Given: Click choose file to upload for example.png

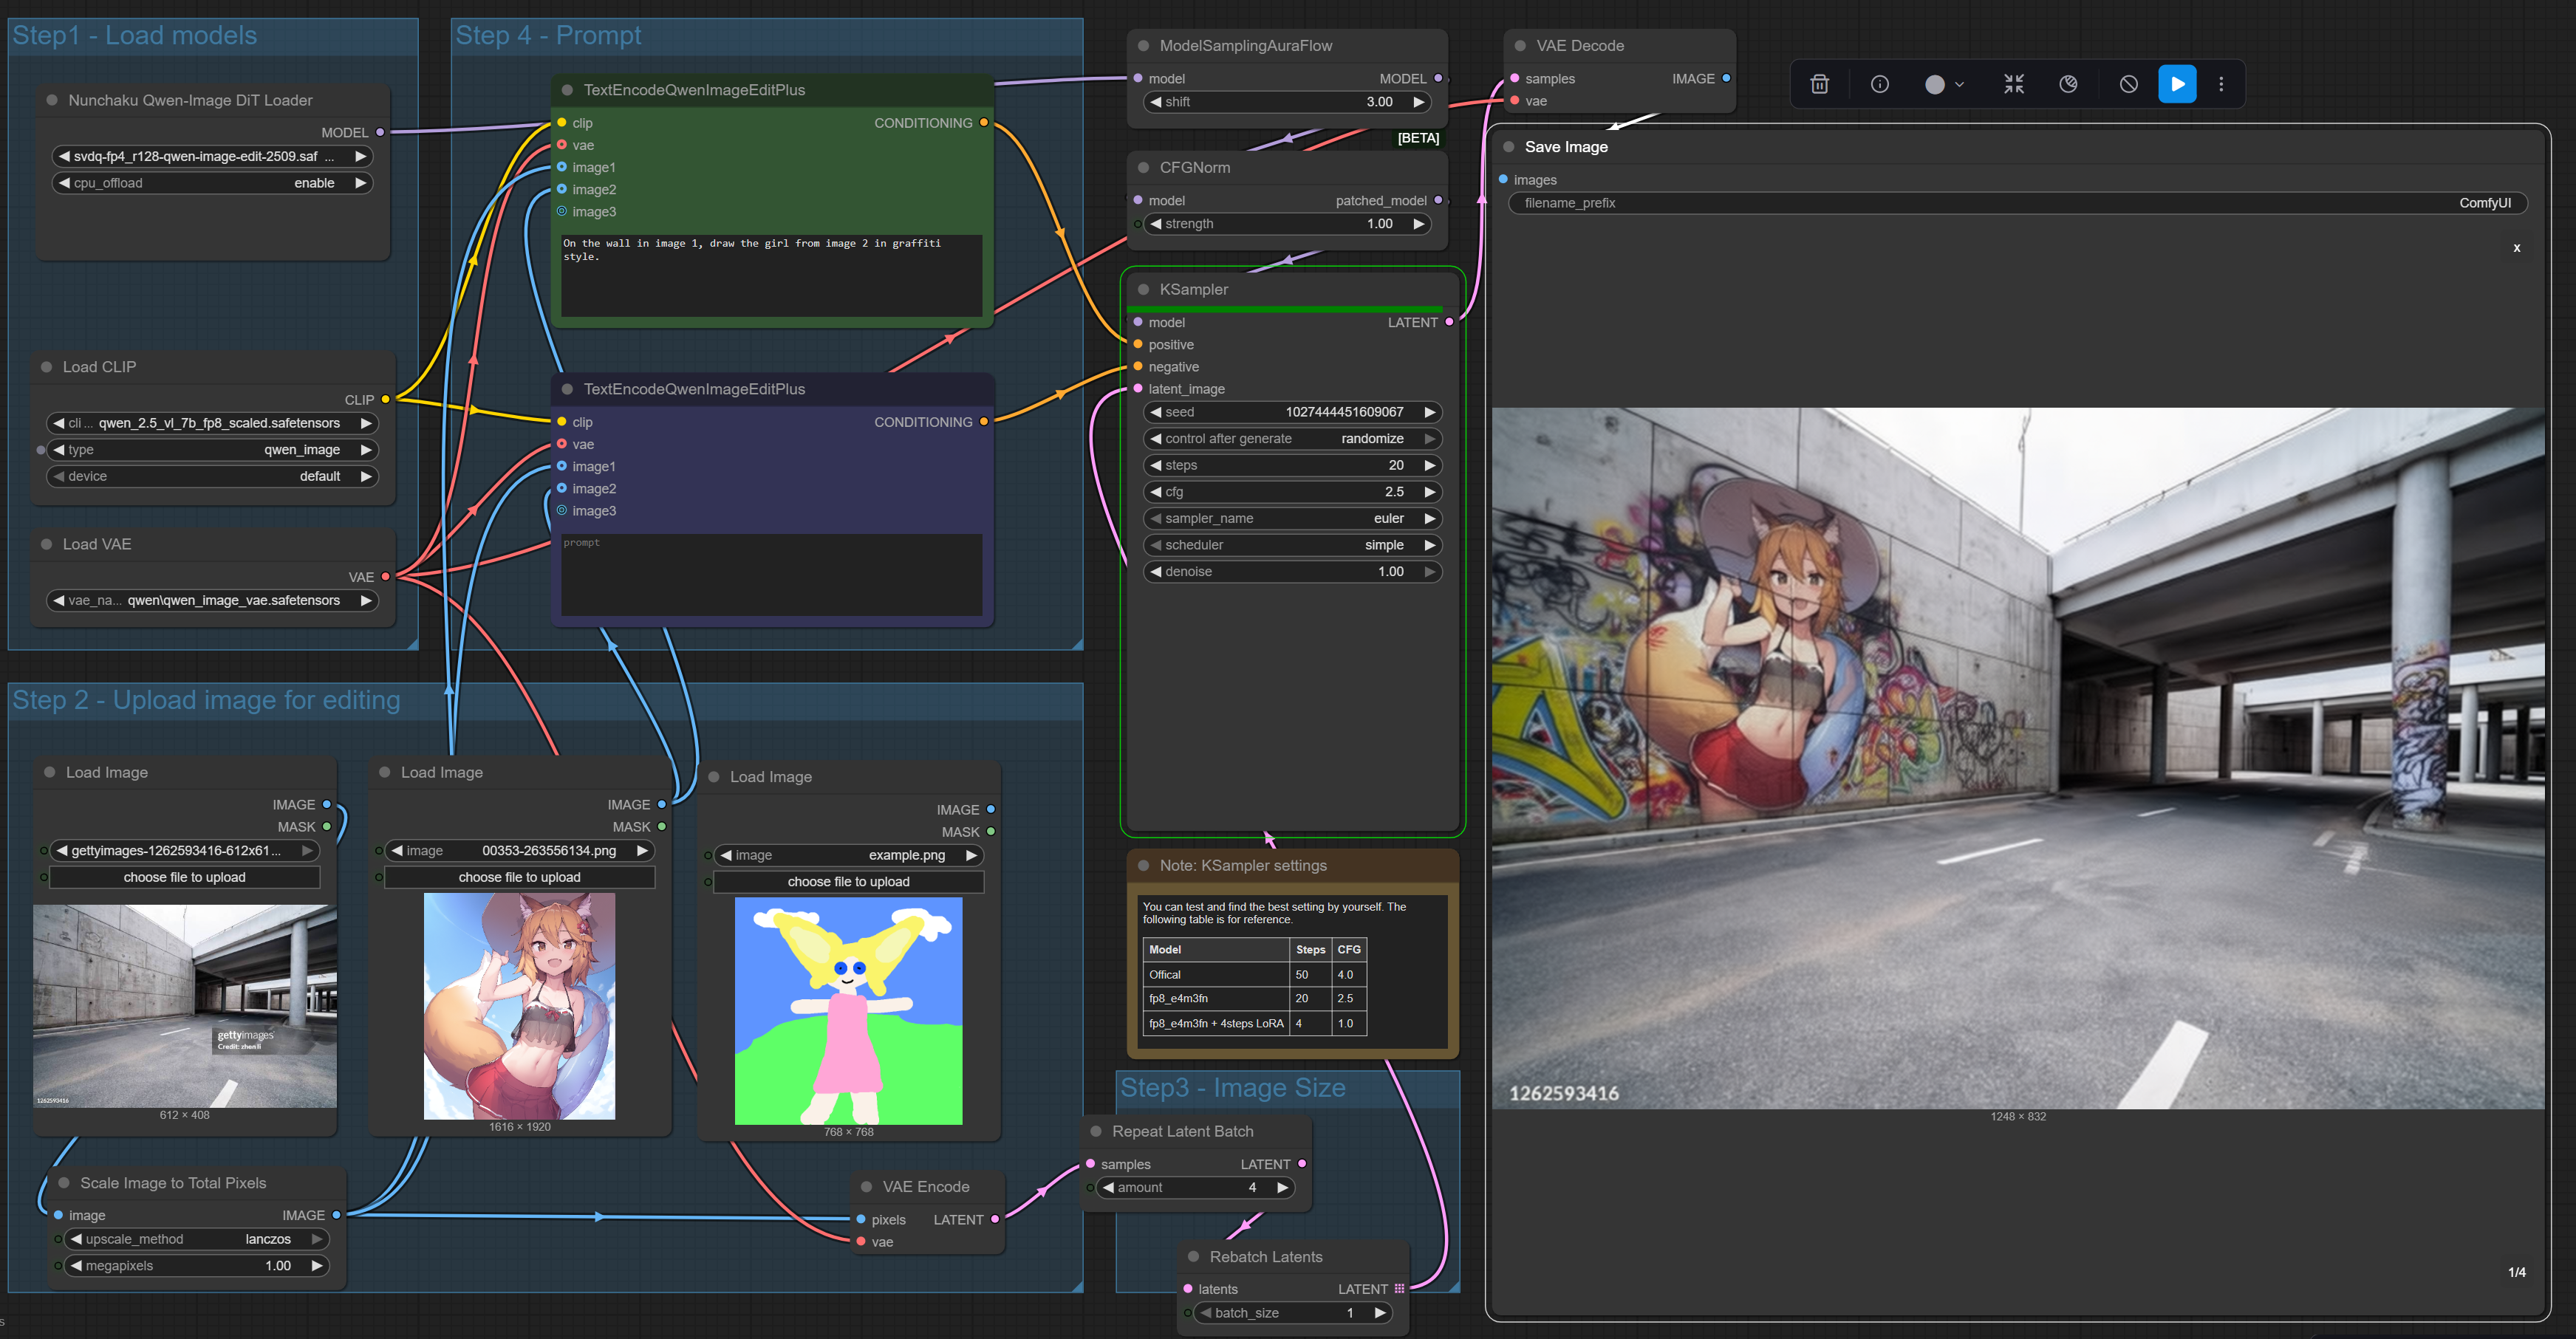Looking at the screenshot, I should tap(848, 882).
